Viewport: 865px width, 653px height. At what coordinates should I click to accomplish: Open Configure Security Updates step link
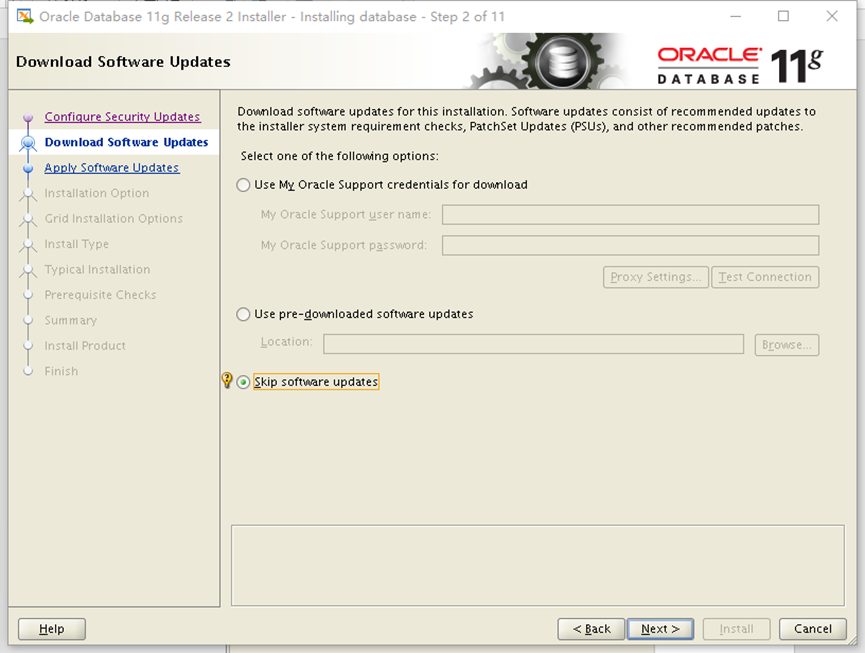(122, 117)
